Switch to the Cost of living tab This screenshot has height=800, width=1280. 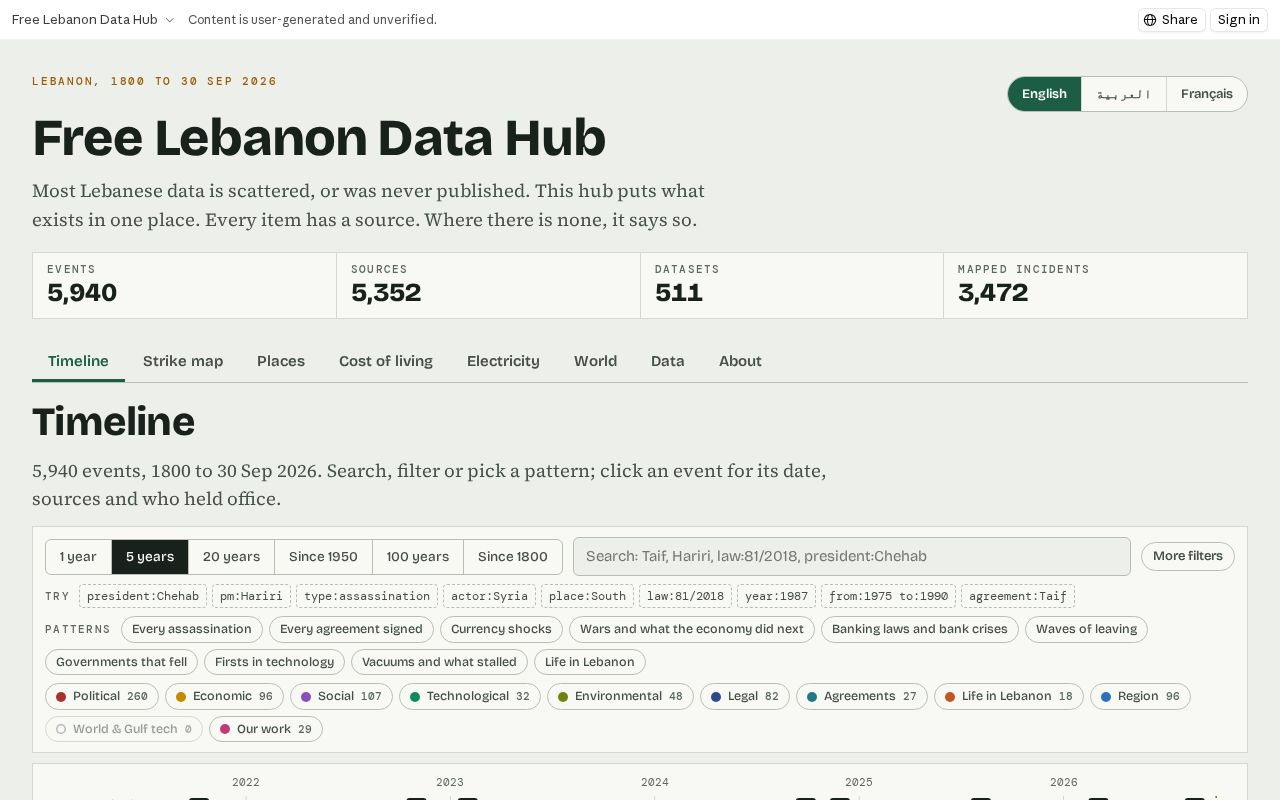coord(386,361)
